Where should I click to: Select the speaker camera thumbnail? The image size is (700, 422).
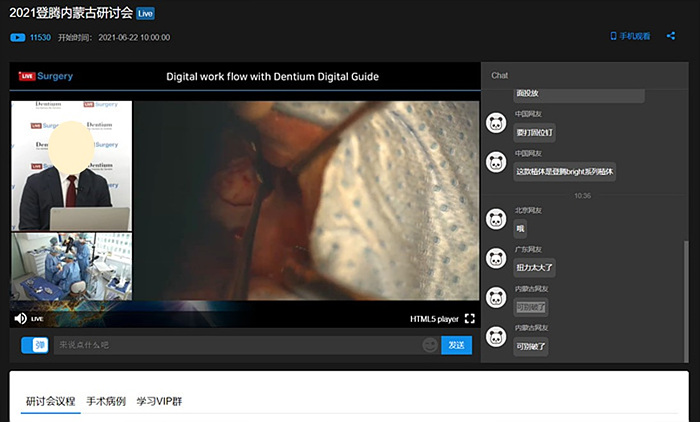coord(71,166)
